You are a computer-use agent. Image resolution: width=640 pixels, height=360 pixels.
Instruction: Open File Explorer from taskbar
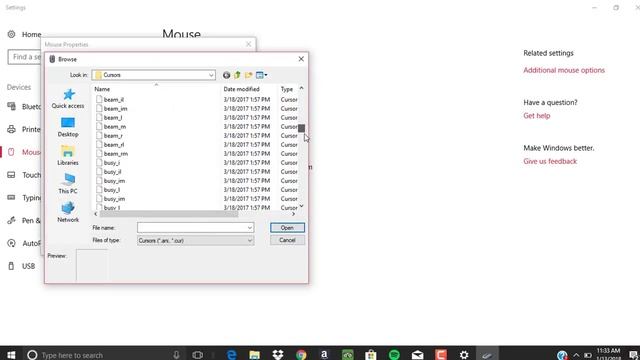255,355
